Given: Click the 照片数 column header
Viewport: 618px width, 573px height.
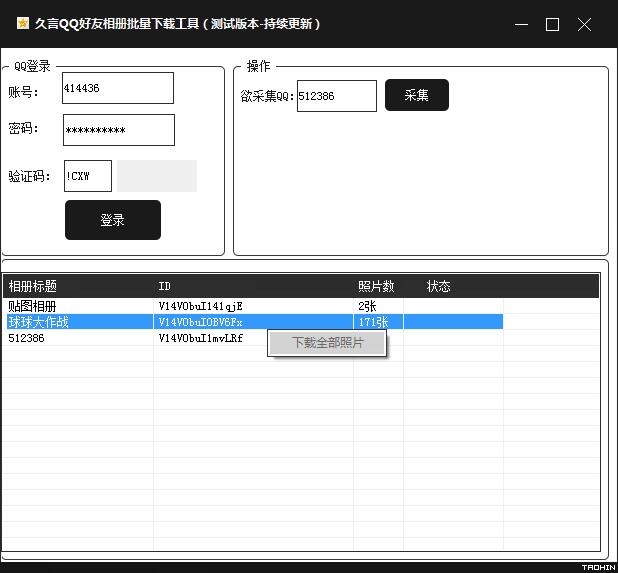Looking at the screenshot, I should [x=378, y=286].
